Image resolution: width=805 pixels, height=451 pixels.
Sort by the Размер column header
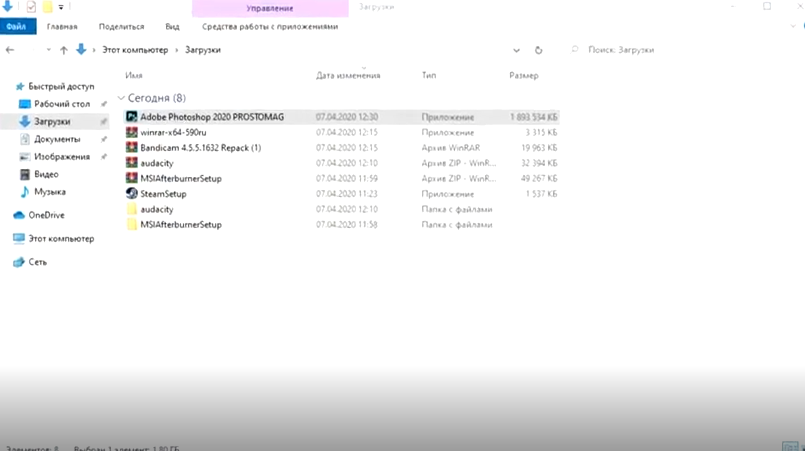(524, 76)
